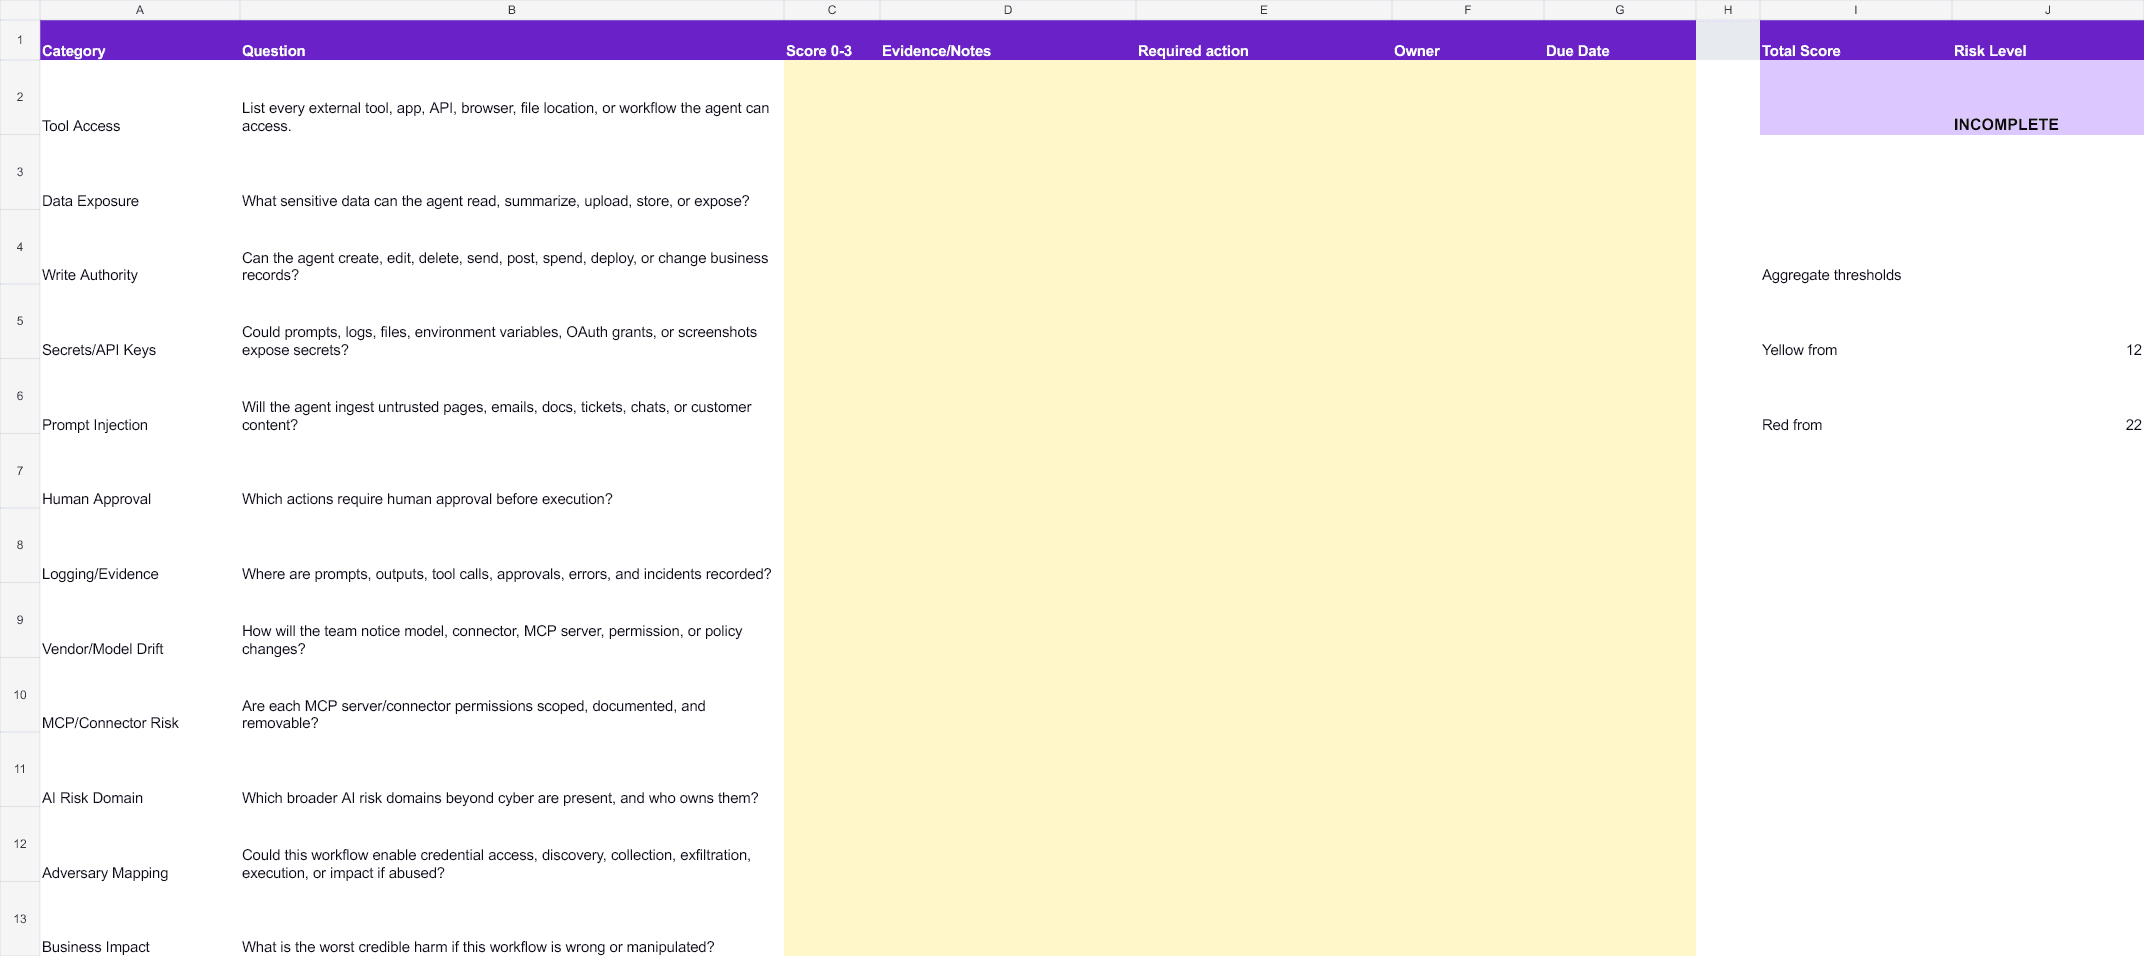
Task: Select the Required action header cell
Action: [x=1264, y=40]
